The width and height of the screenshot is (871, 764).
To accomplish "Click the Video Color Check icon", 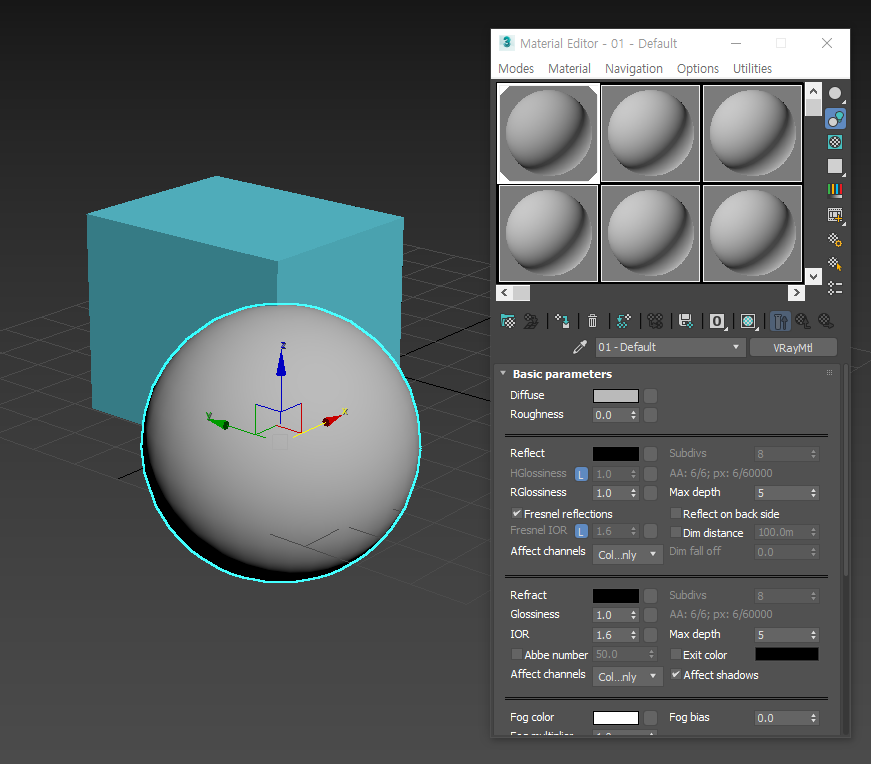I will coord(835,191).
